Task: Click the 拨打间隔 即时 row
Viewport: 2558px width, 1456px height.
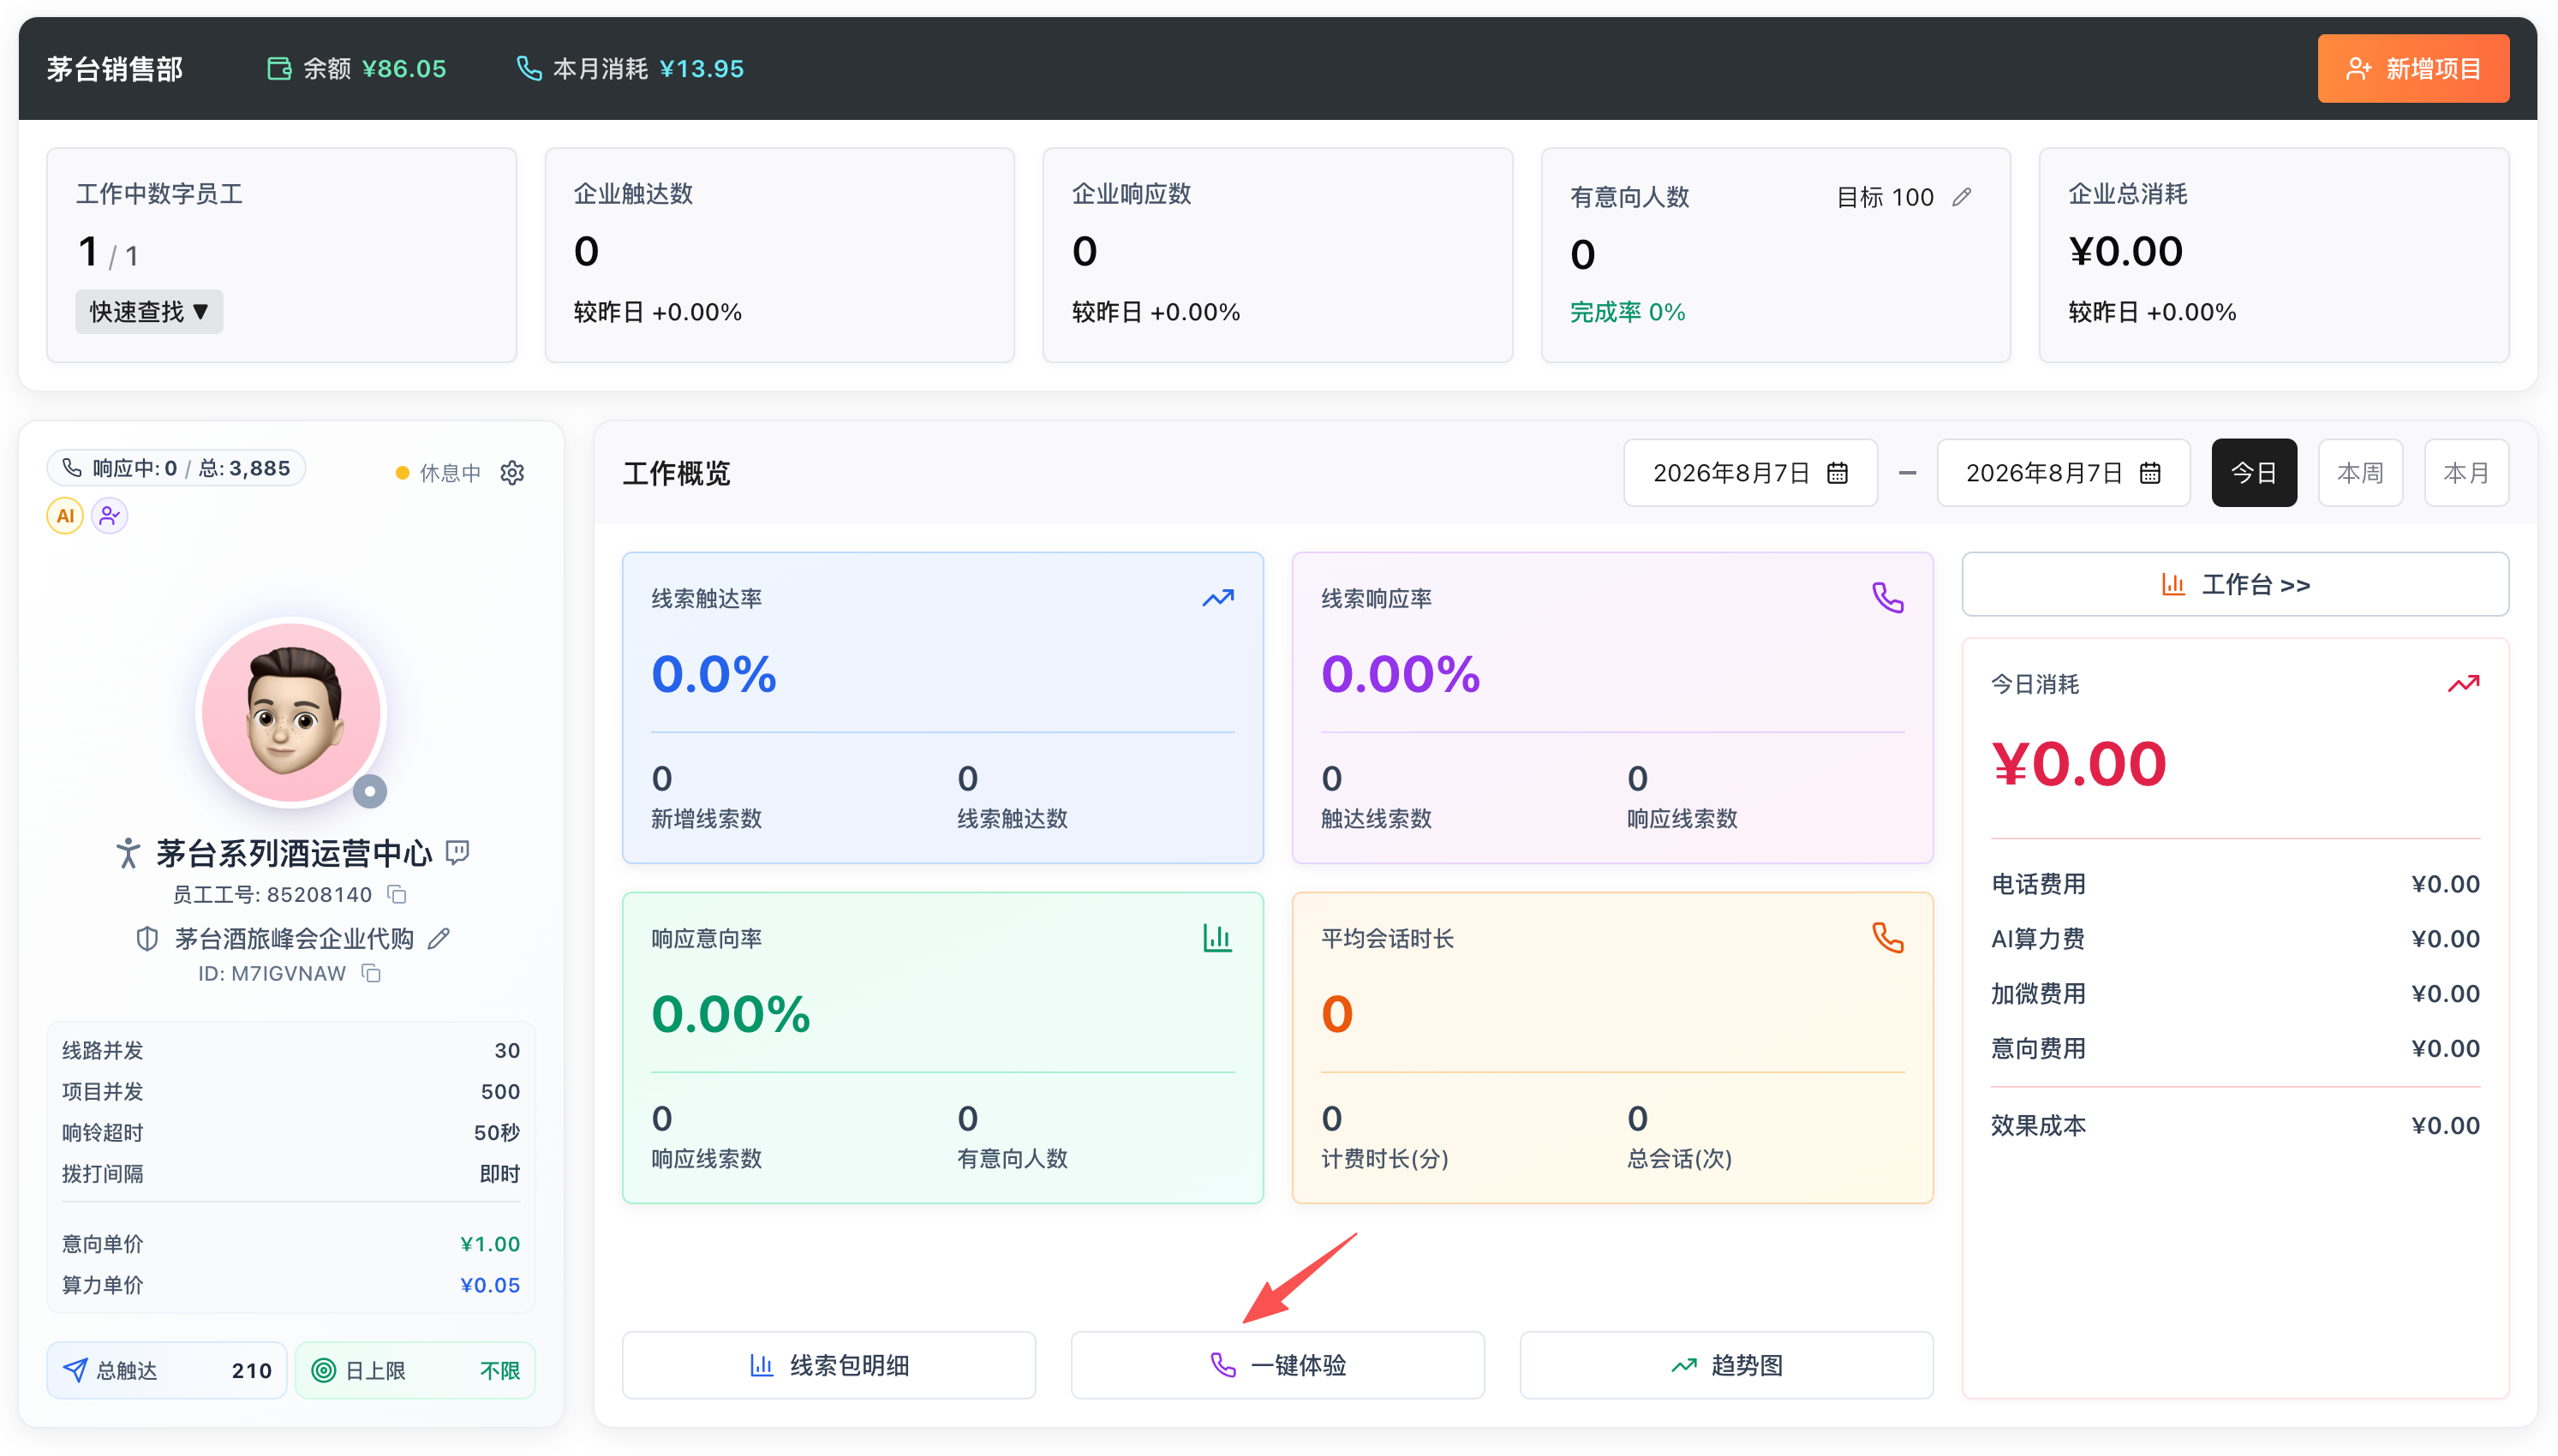Action: coord(291,1173)
